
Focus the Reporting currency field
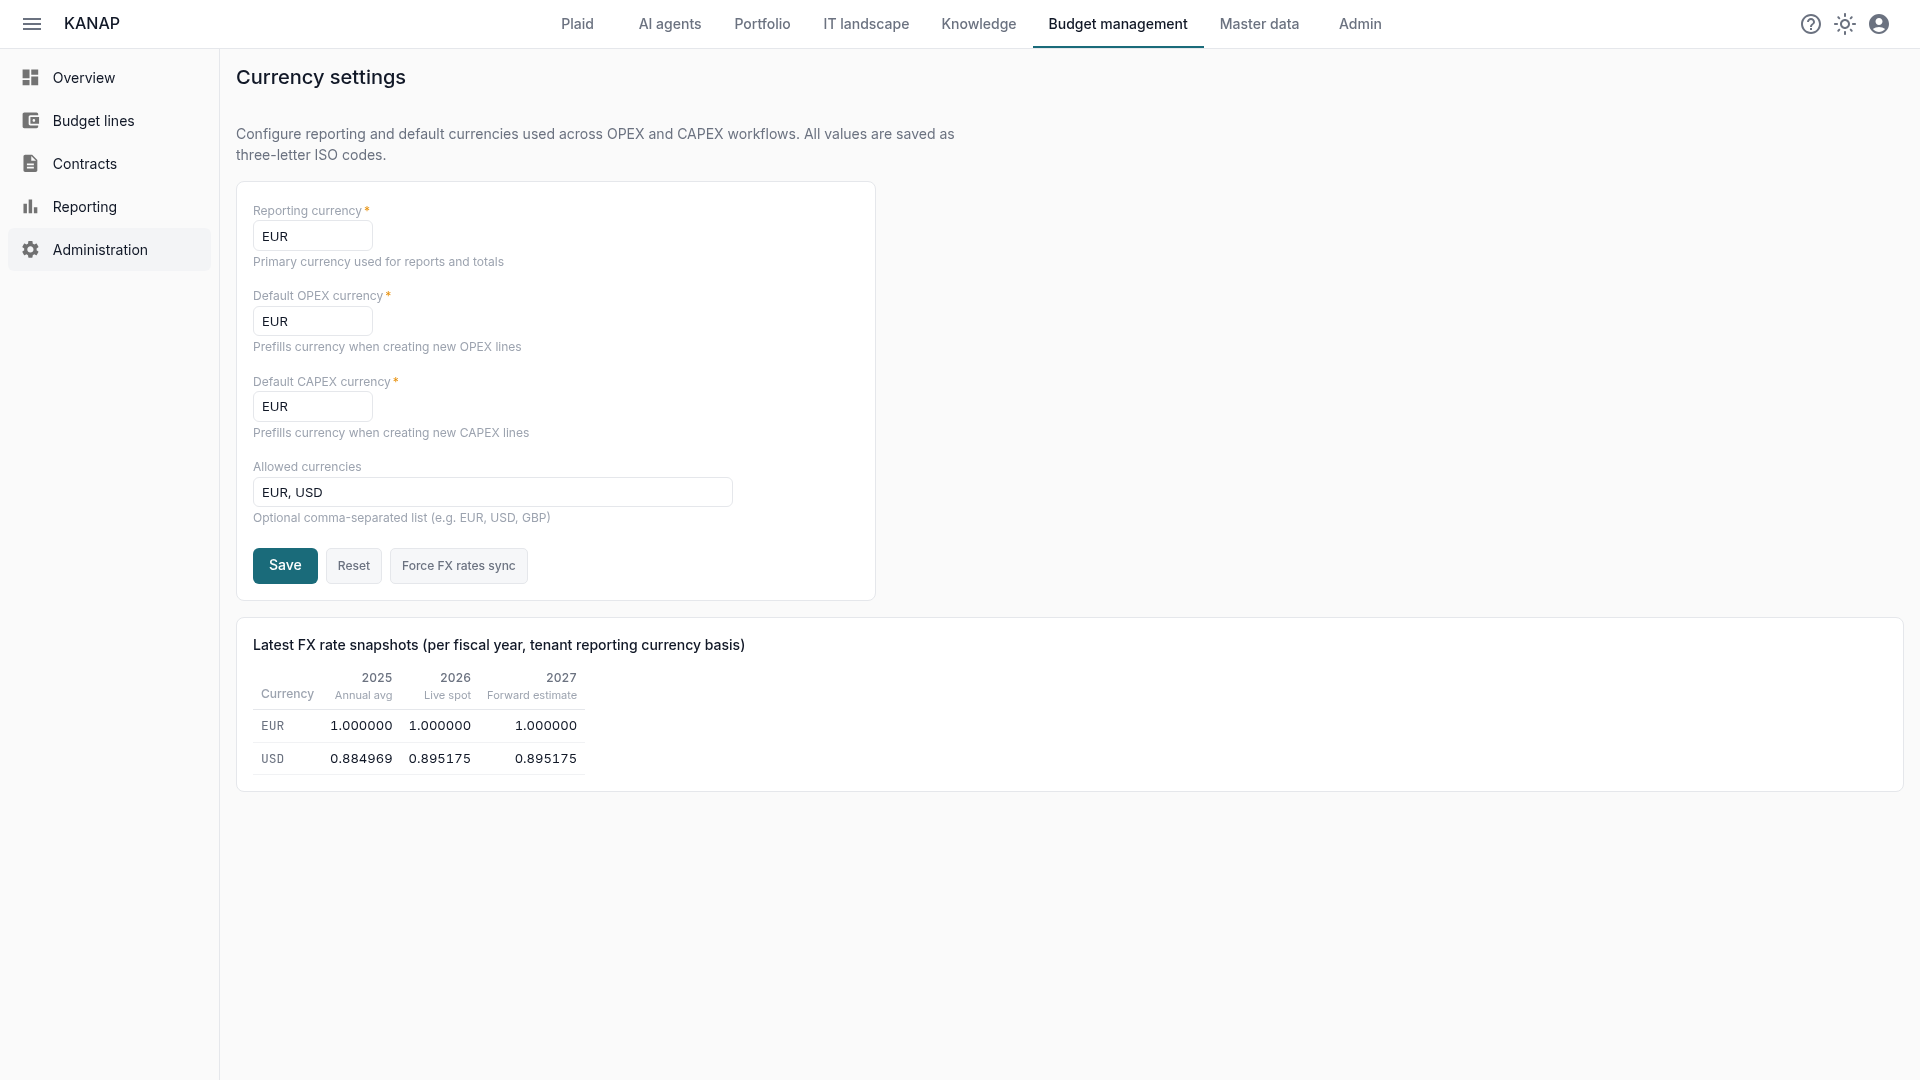(x=313, y=237)
